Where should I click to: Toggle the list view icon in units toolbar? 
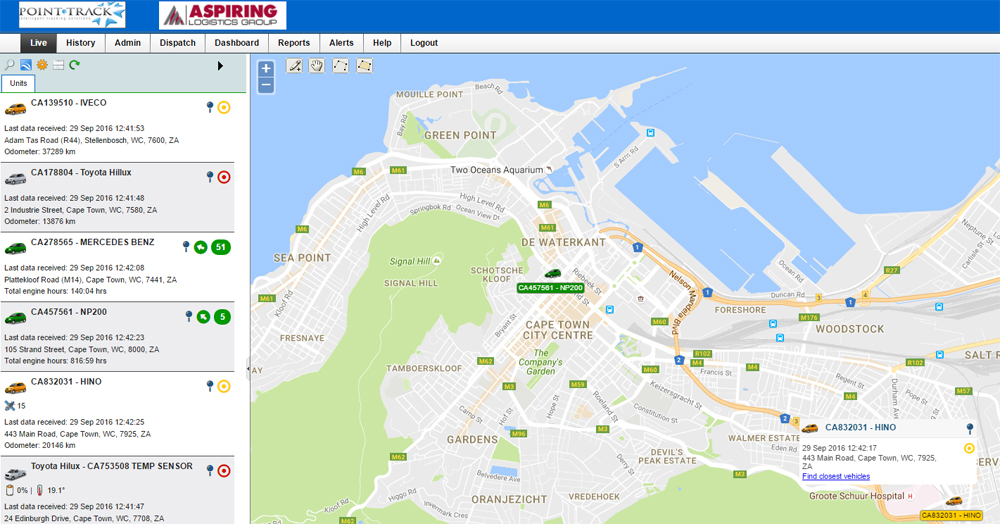[x=58, y=65]
